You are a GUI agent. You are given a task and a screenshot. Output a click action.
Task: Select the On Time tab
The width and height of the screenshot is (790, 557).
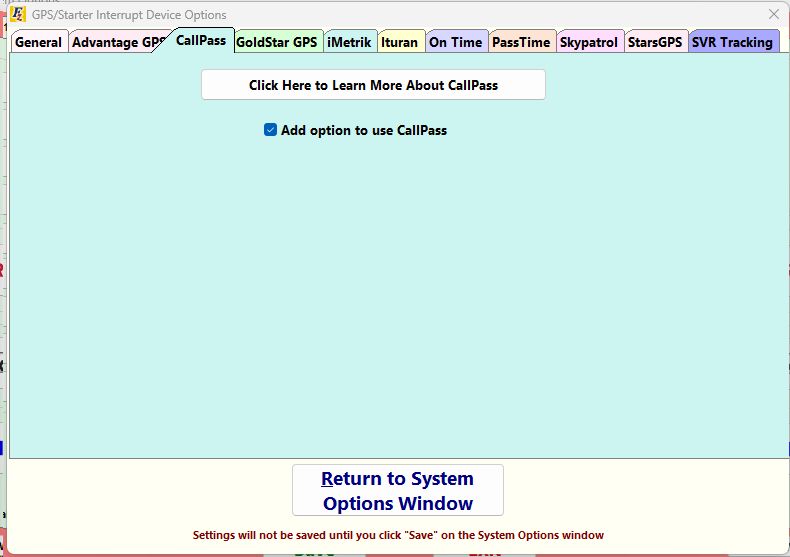click(x=455, y=42)
